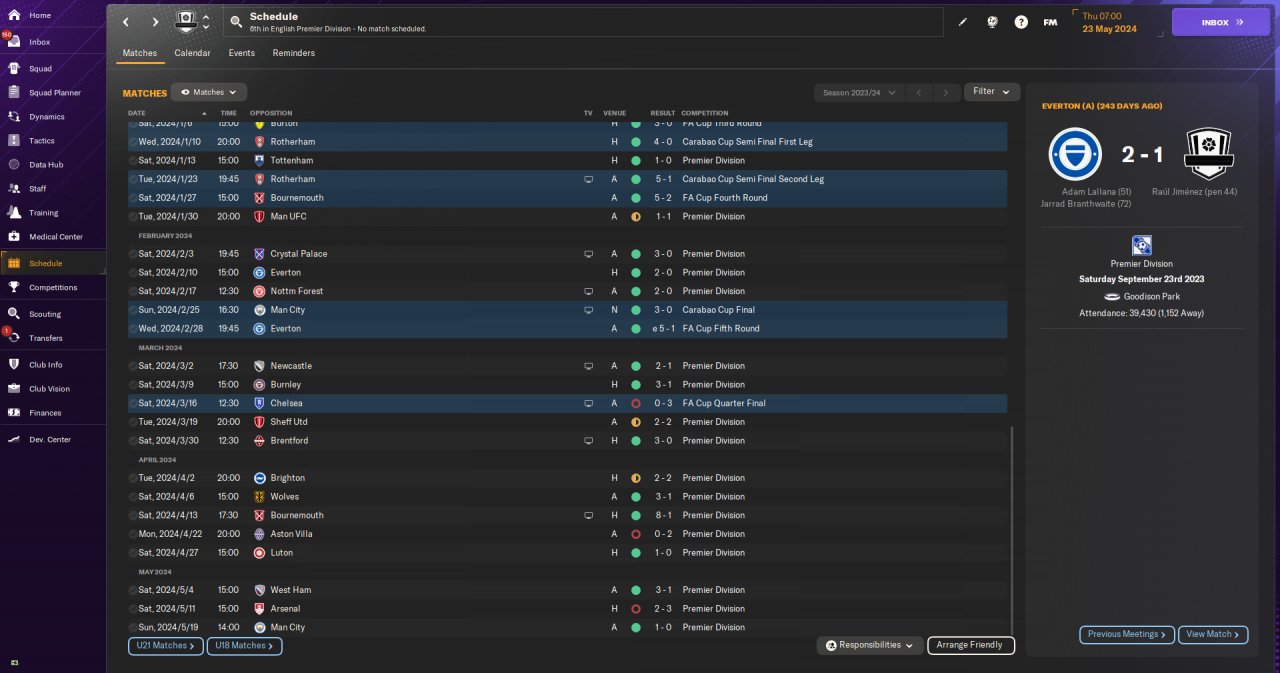Go to the next season arrow
This screenshot has height=673, width=1280.
tap(946, 92)
